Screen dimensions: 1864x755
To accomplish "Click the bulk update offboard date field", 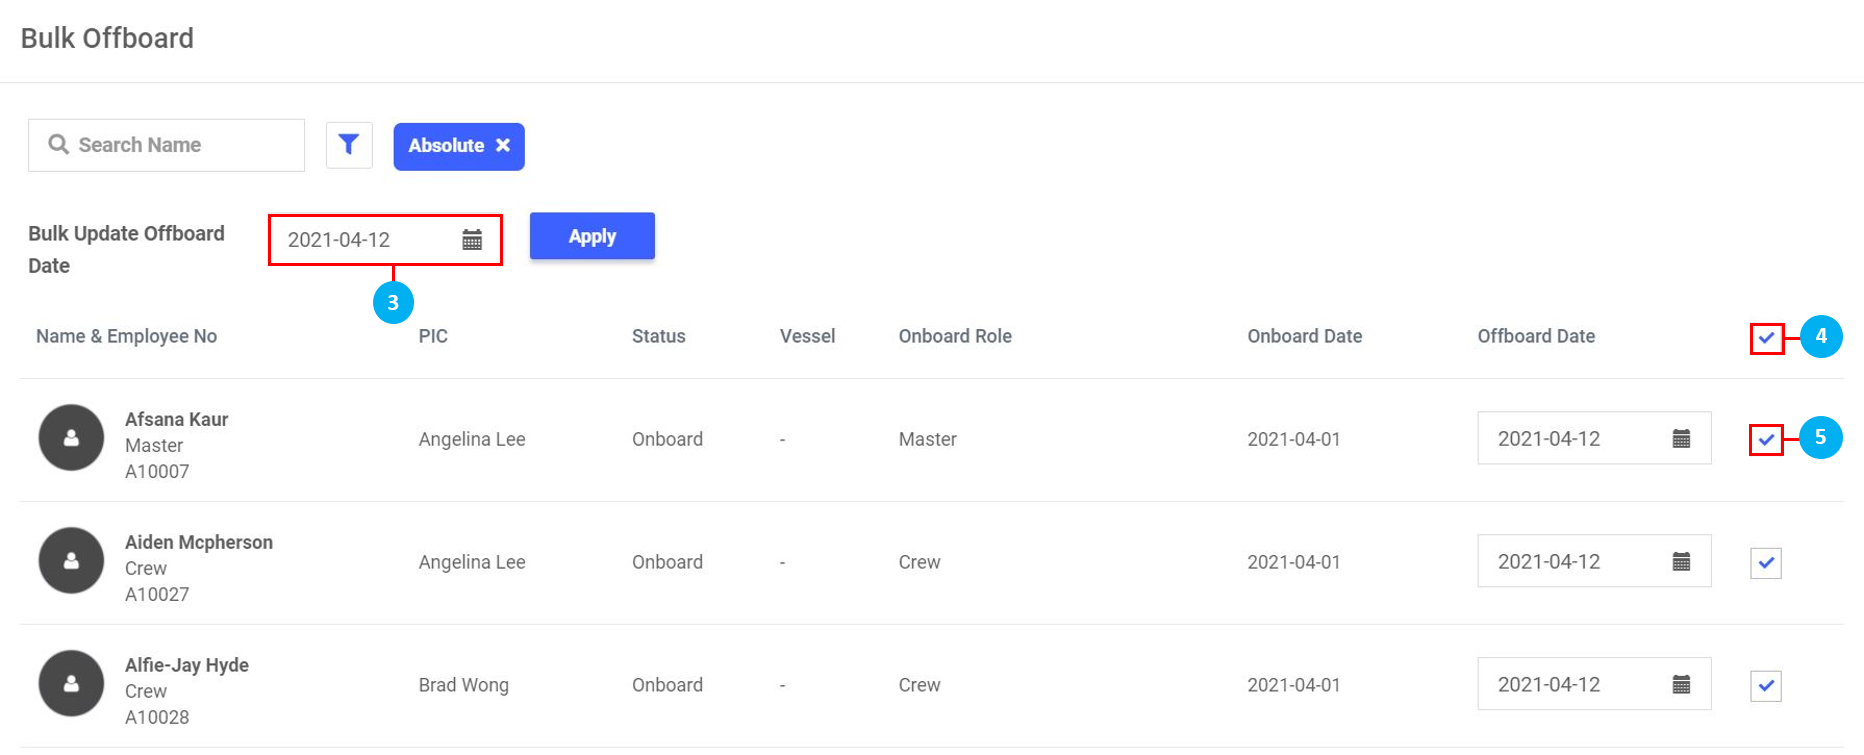I will [360, 240].
